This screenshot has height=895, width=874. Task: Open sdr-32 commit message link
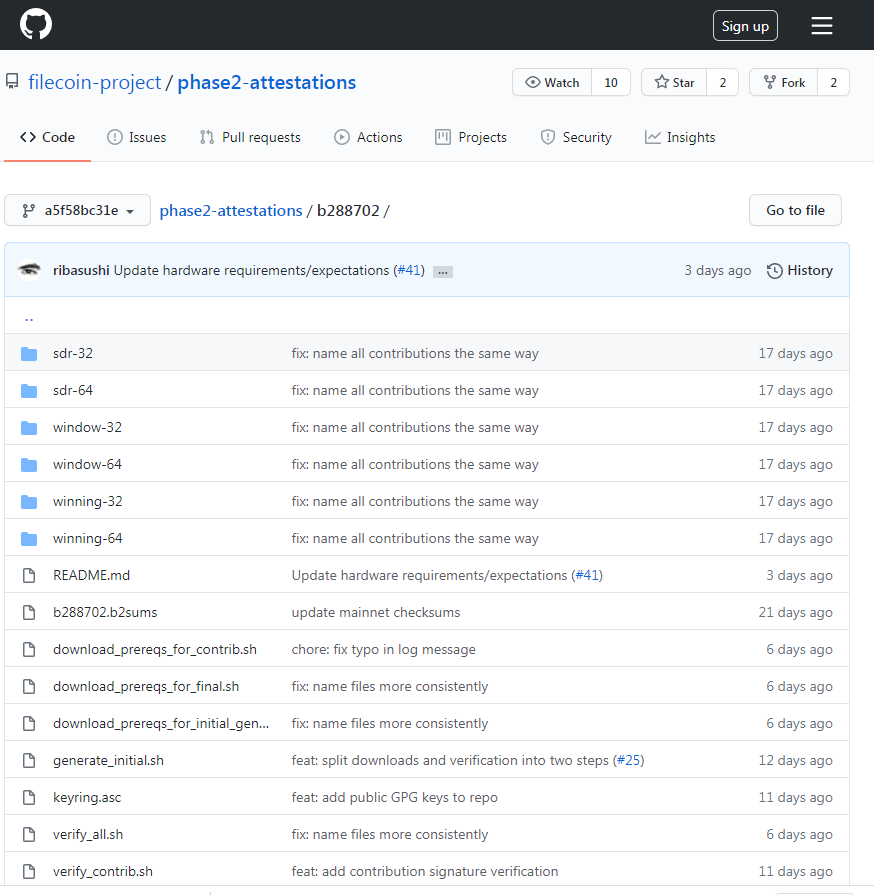pyautogui.click(x=415, y=353)
